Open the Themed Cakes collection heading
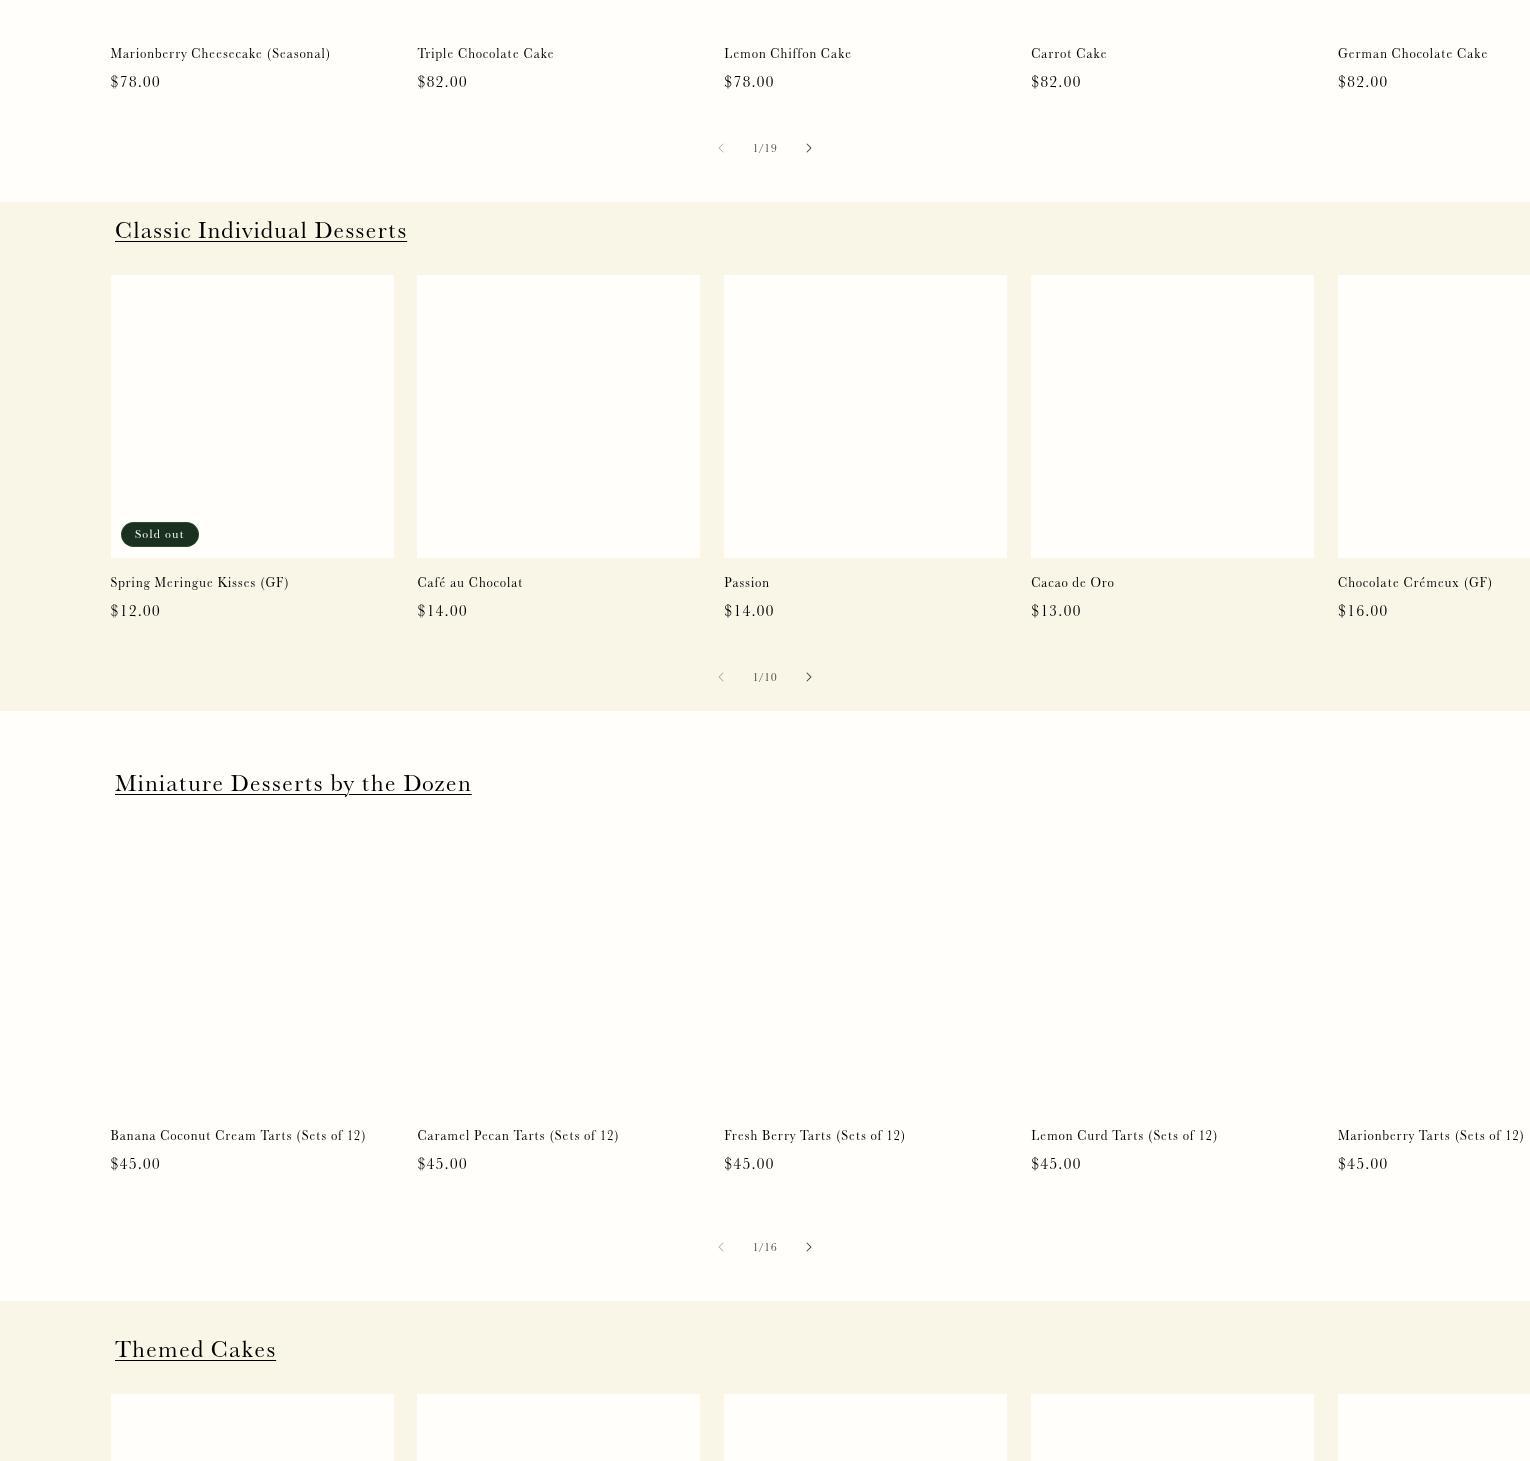 (x=195, y=1349)
